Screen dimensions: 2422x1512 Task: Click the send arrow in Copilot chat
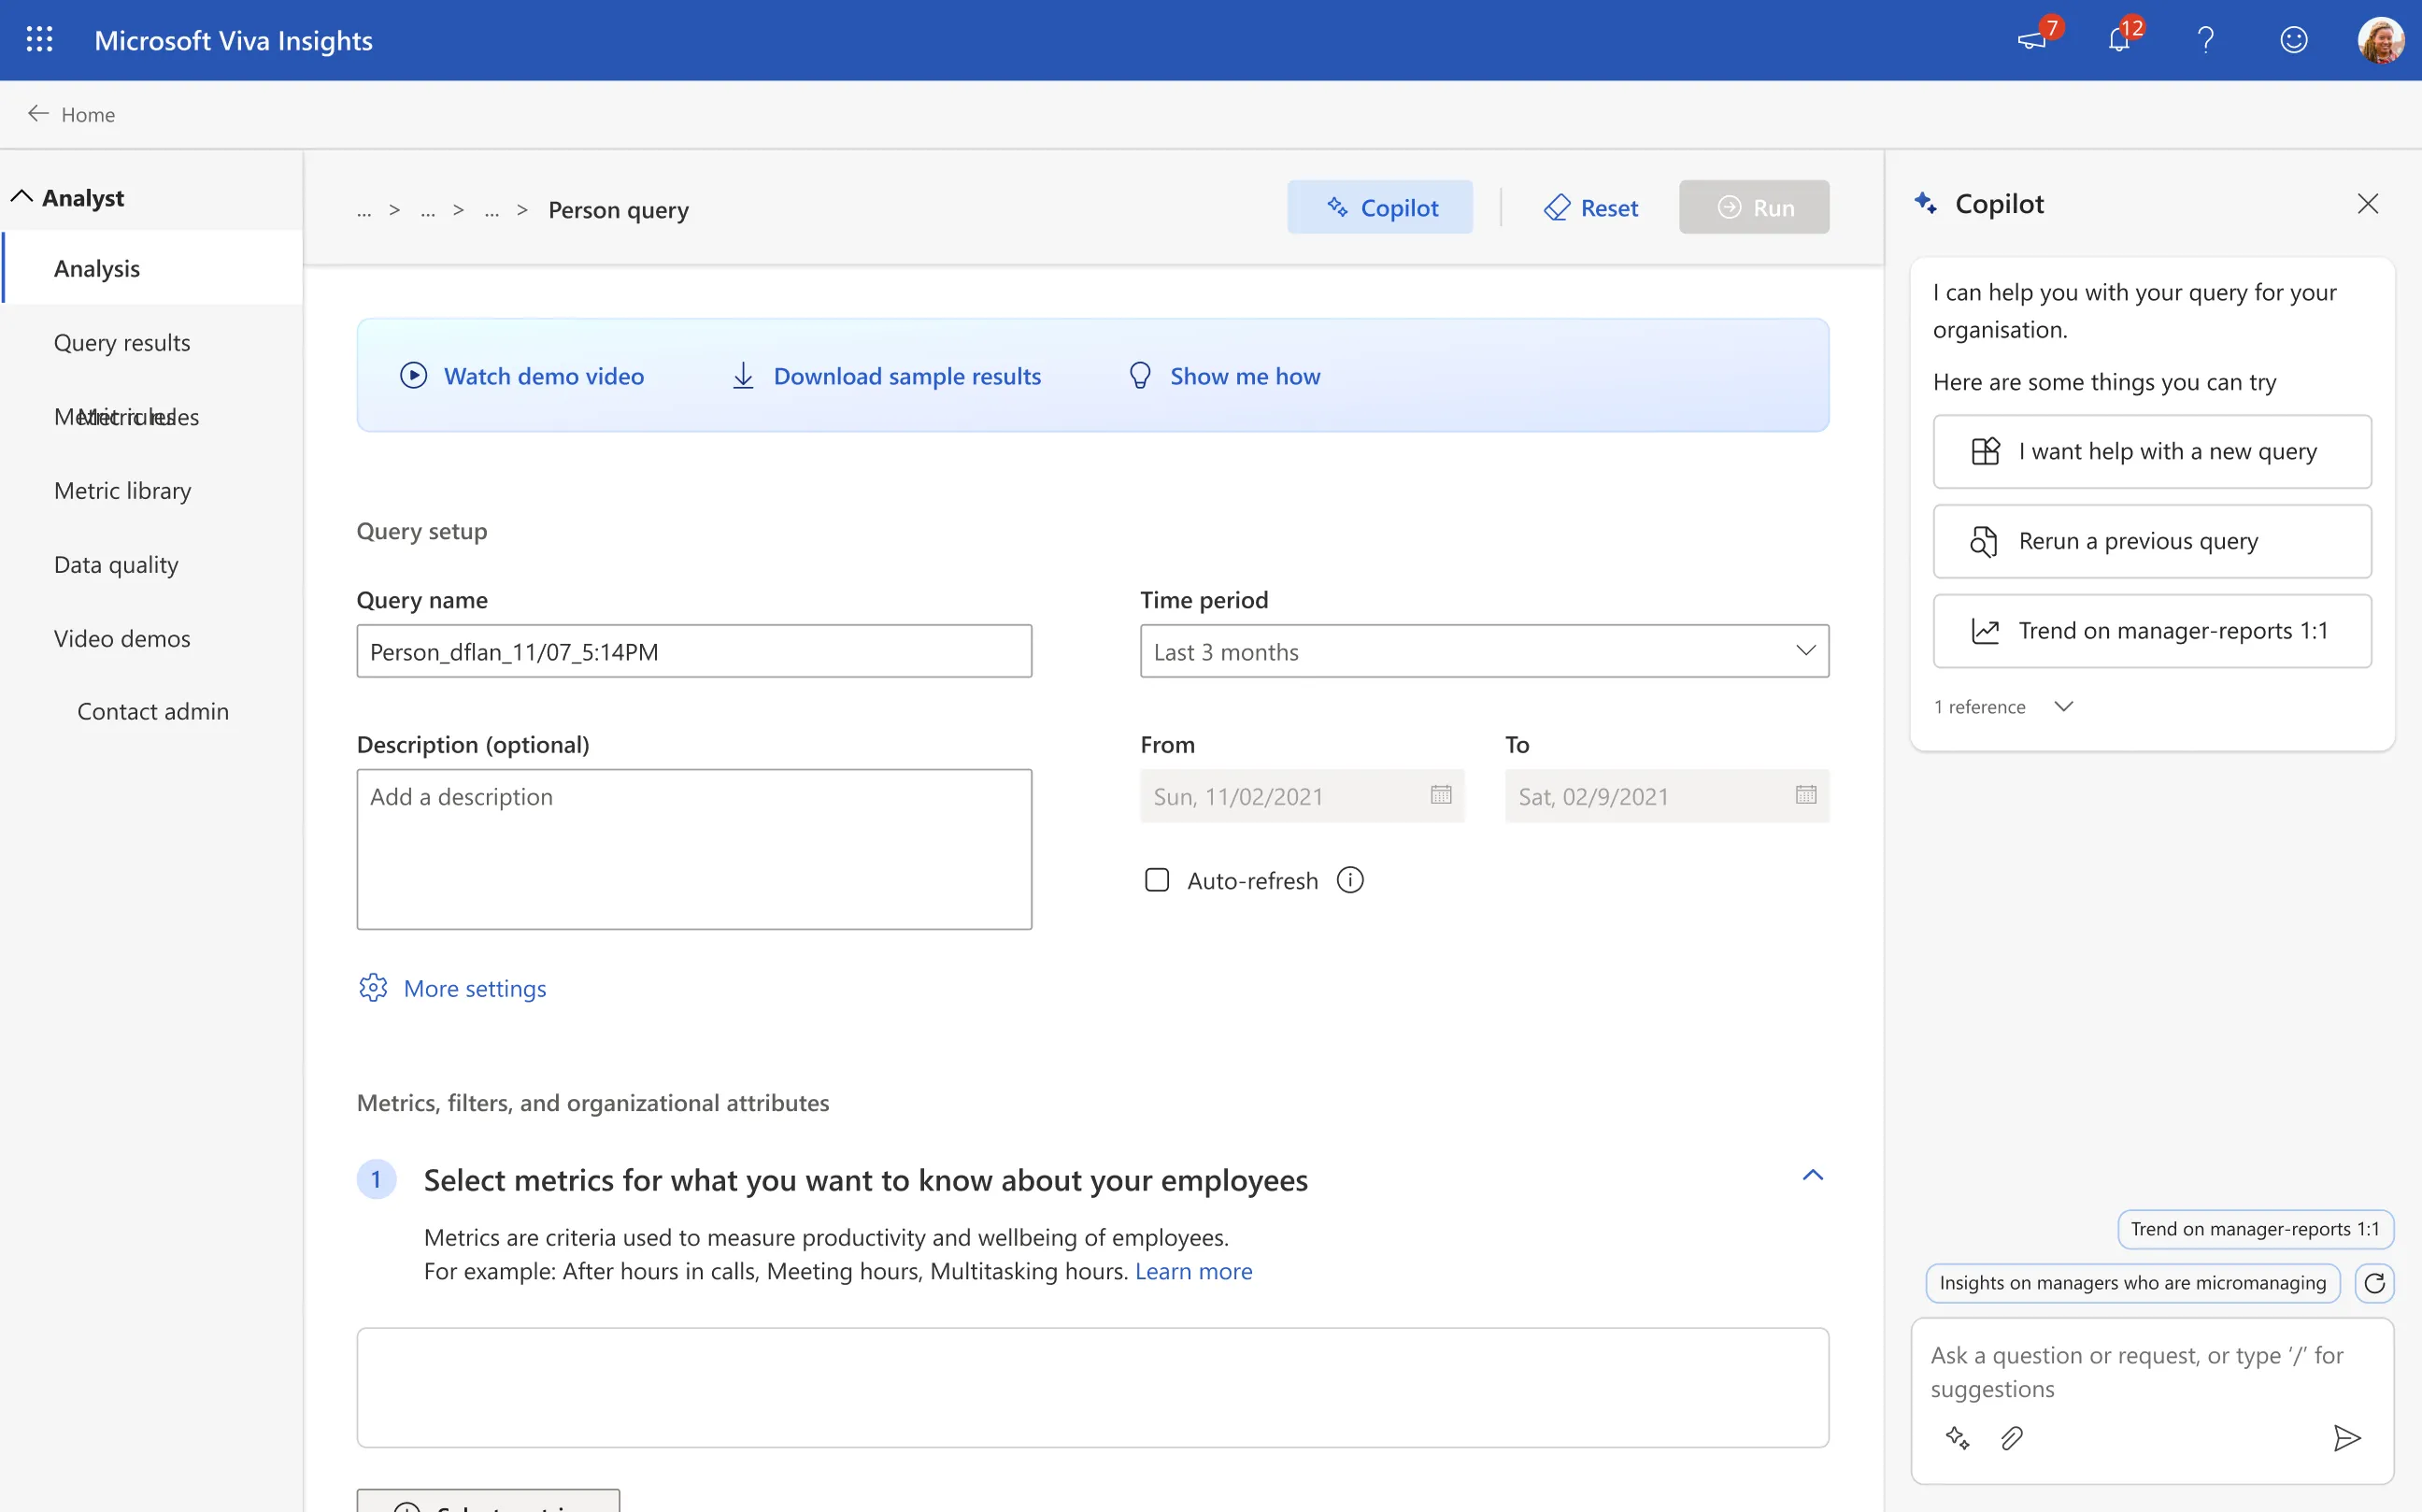point(2346,1438)
